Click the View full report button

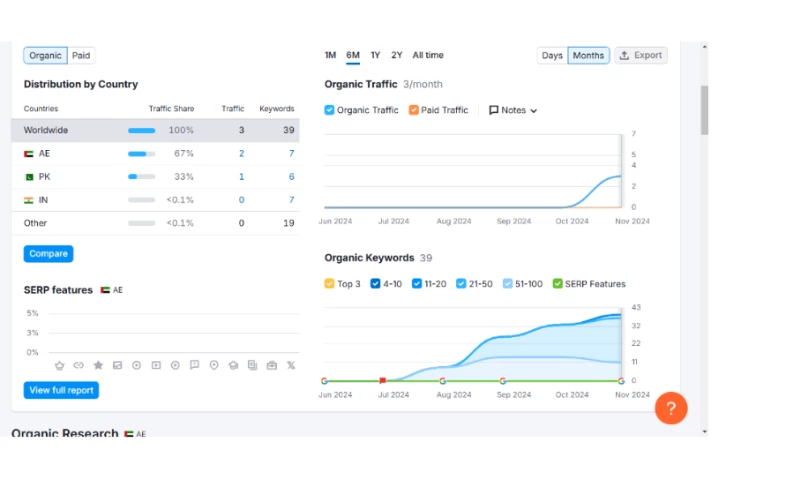[61, 390]
